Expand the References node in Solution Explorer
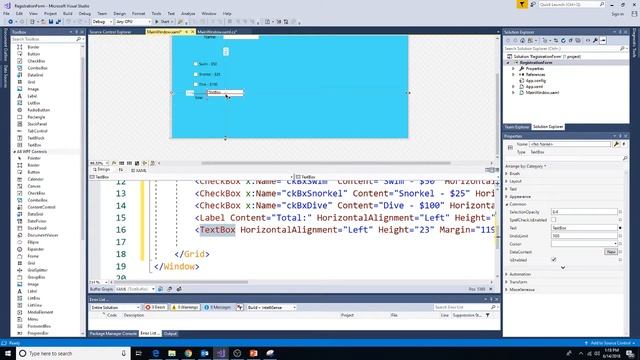Image resolution: width=640 pixels, height=360 pixels. pyautogui.click(x=513, y=75)
